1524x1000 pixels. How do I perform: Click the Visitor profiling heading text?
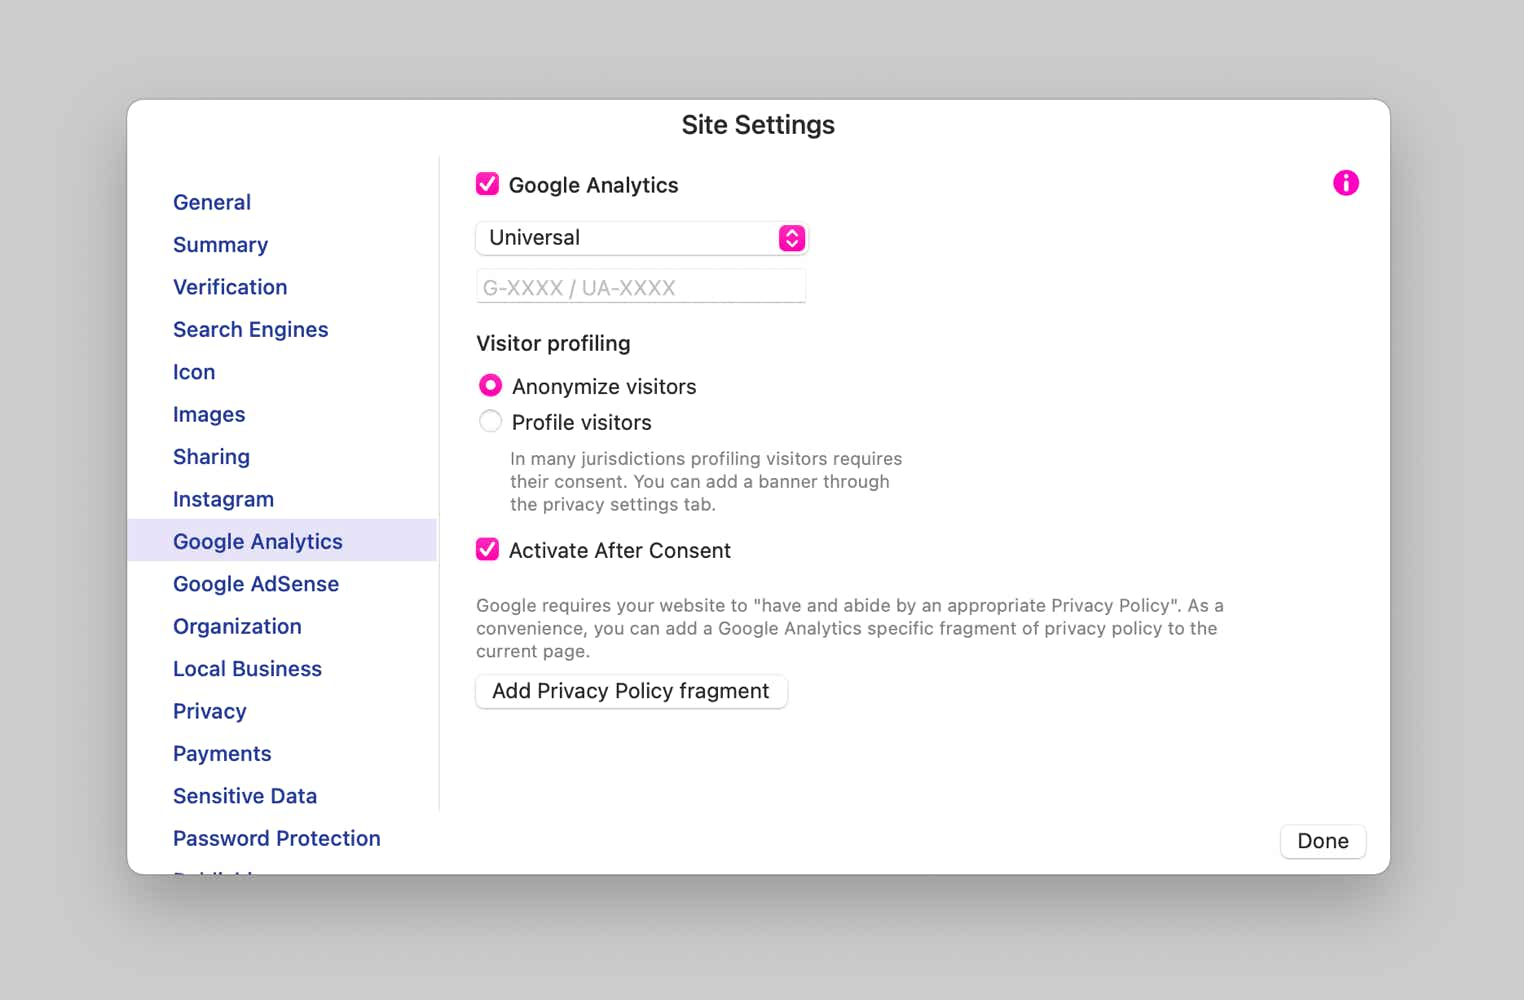coord(553,343)
